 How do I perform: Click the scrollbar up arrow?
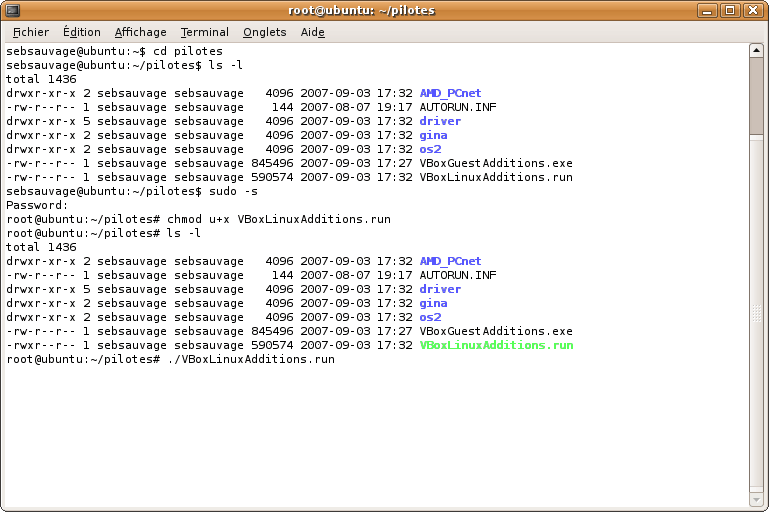pos(756,51)
